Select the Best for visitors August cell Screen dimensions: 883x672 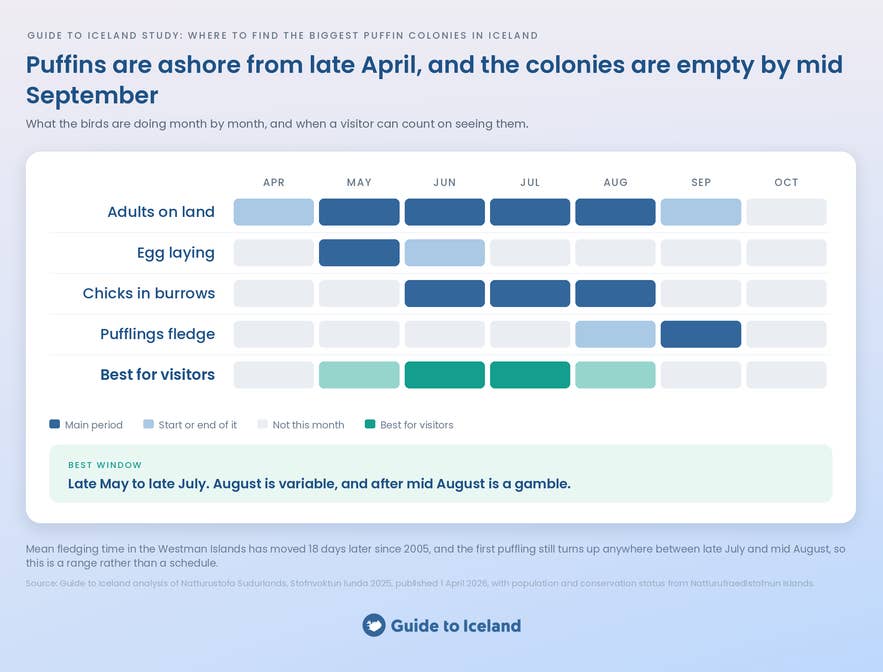coord(616,375)
